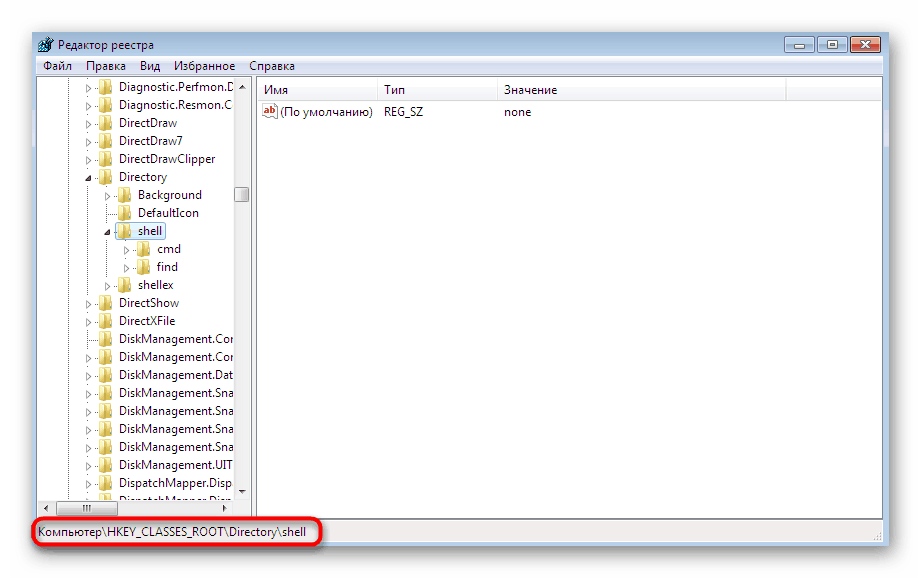Close the Registry Editor window
Image resolution: width=921 pixels, height=578 pixels.
pyautogui.click(x=865, y=45)
